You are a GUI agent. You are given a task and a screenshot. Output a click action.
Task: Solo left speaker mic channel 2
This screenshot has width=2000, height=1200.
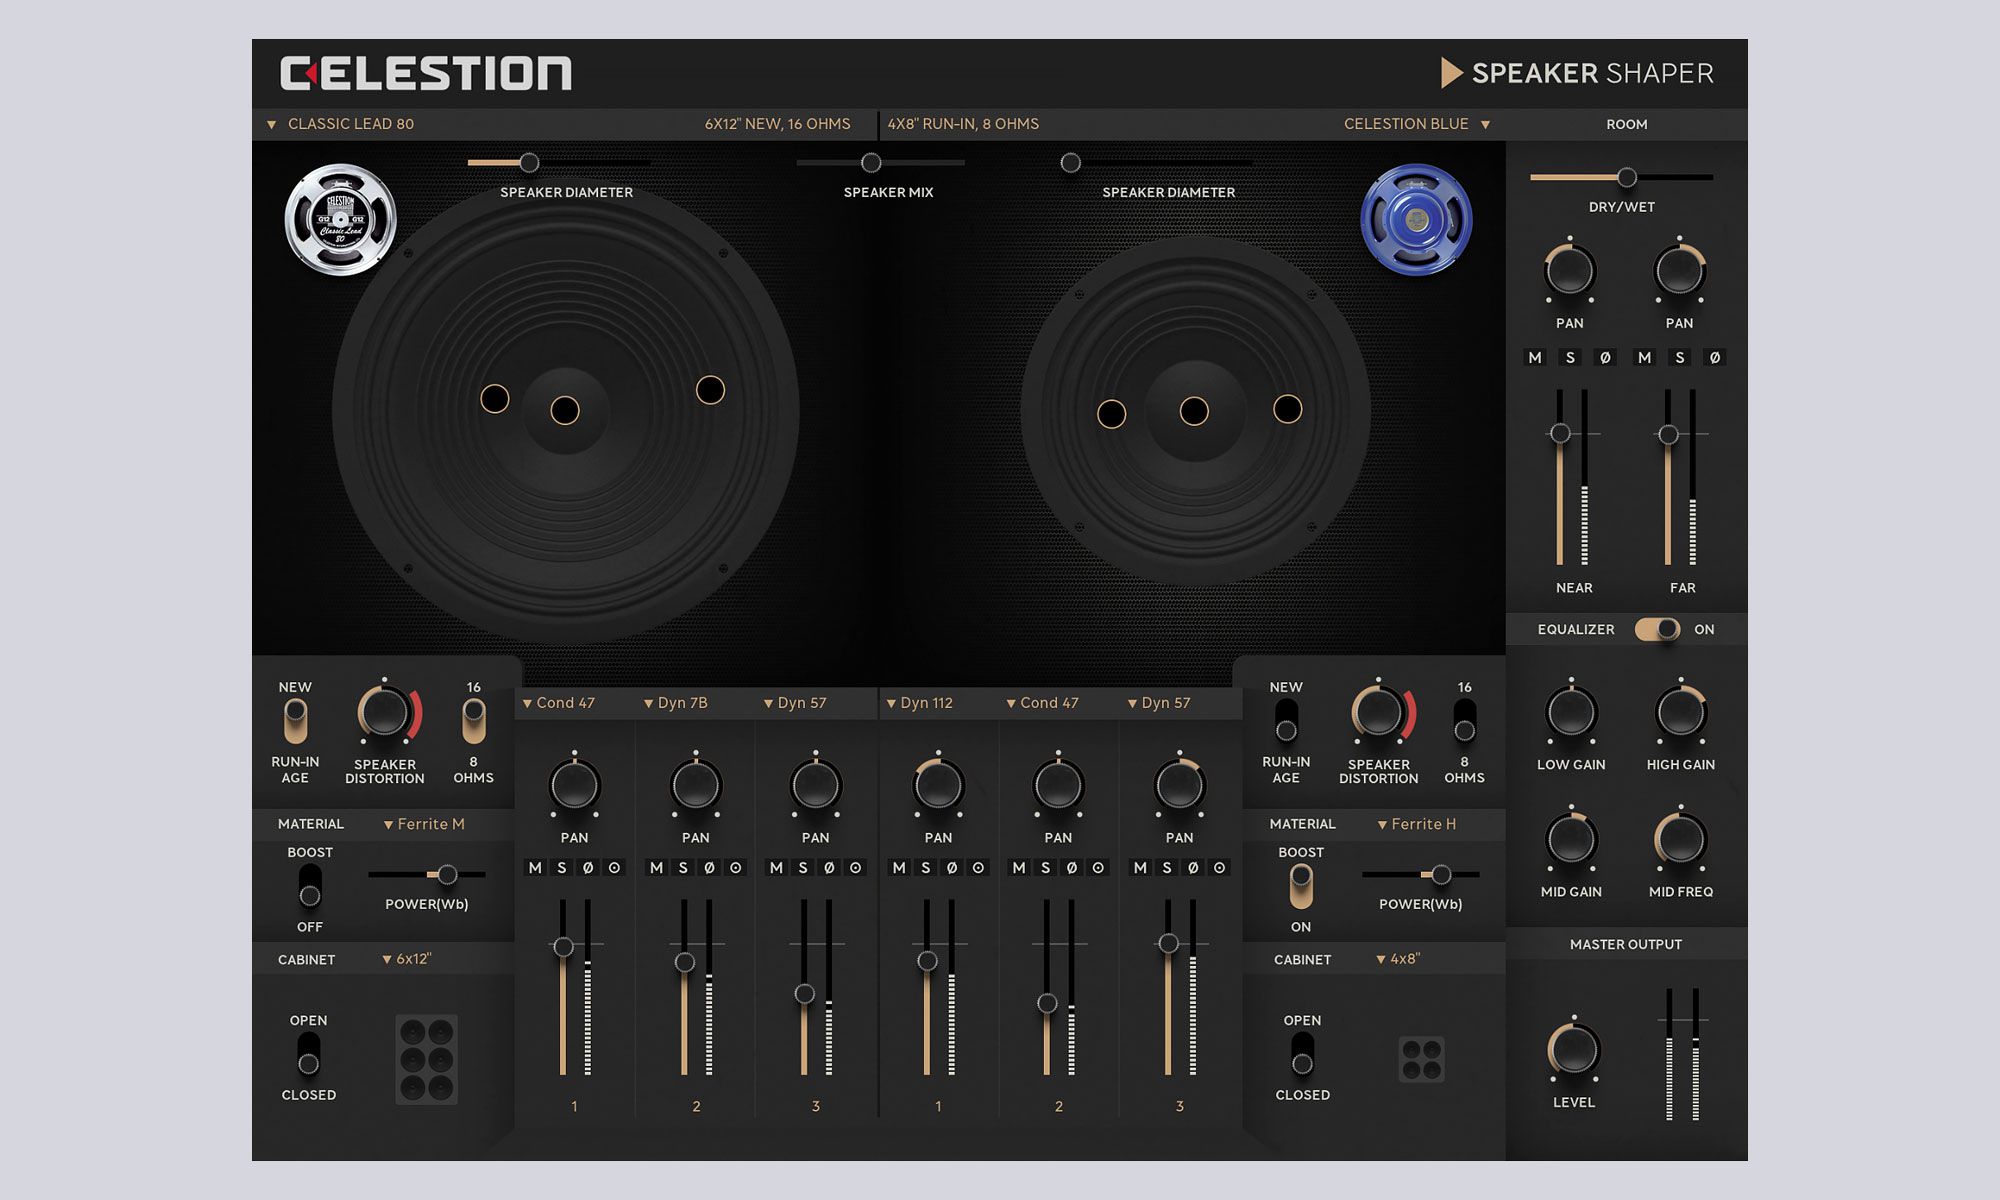683,868
